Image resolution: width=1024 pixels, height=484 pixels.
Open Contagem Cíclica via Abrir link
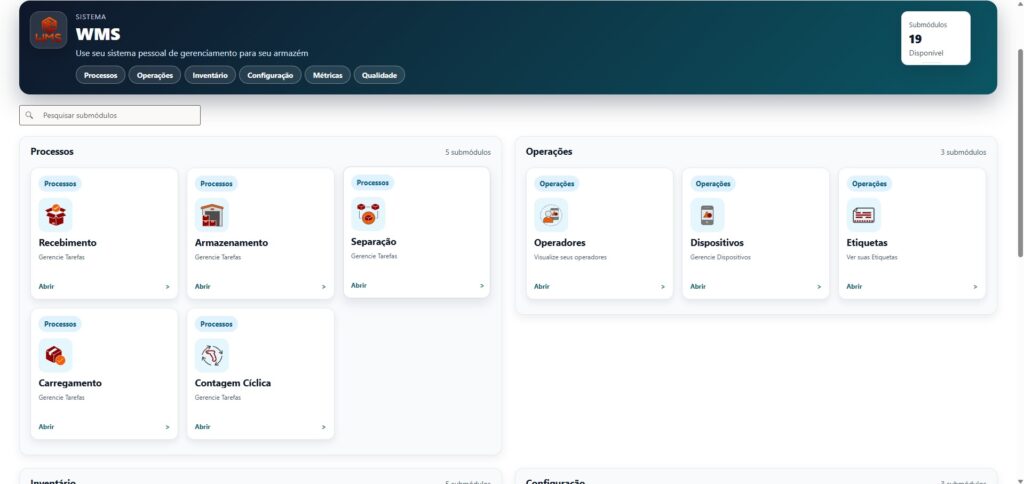(x=202, y=427)
